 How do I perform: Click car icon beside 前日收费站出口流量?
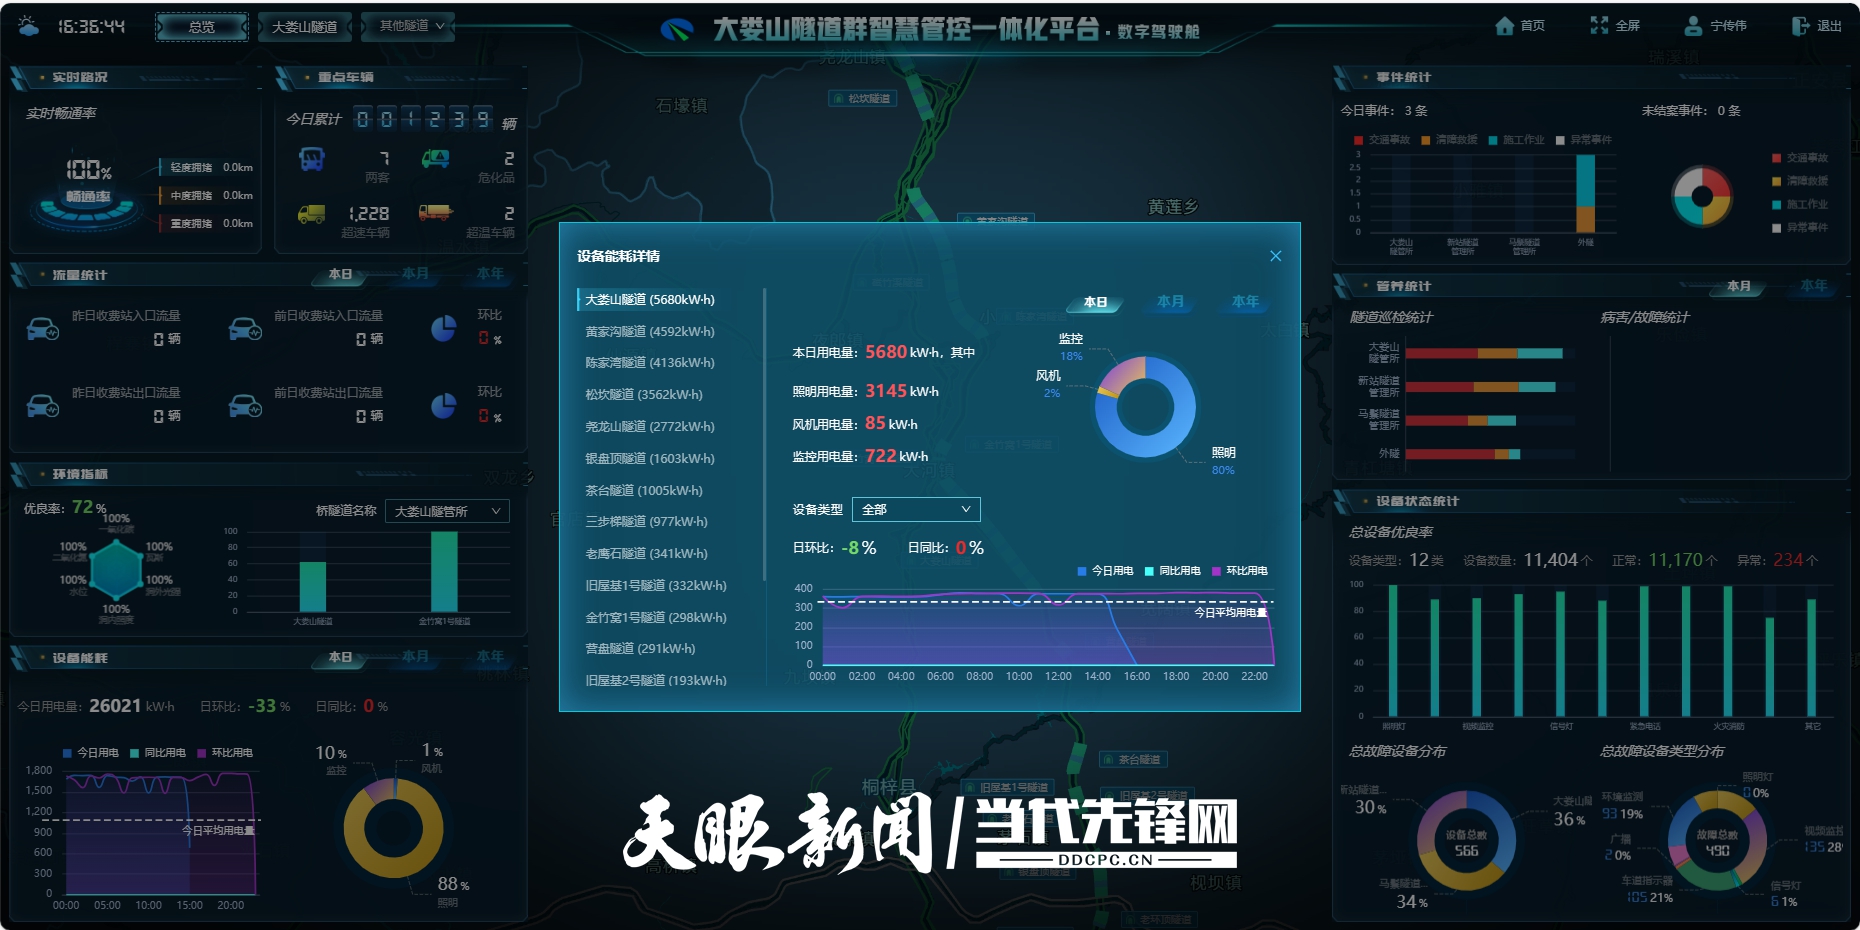[245, 405]
